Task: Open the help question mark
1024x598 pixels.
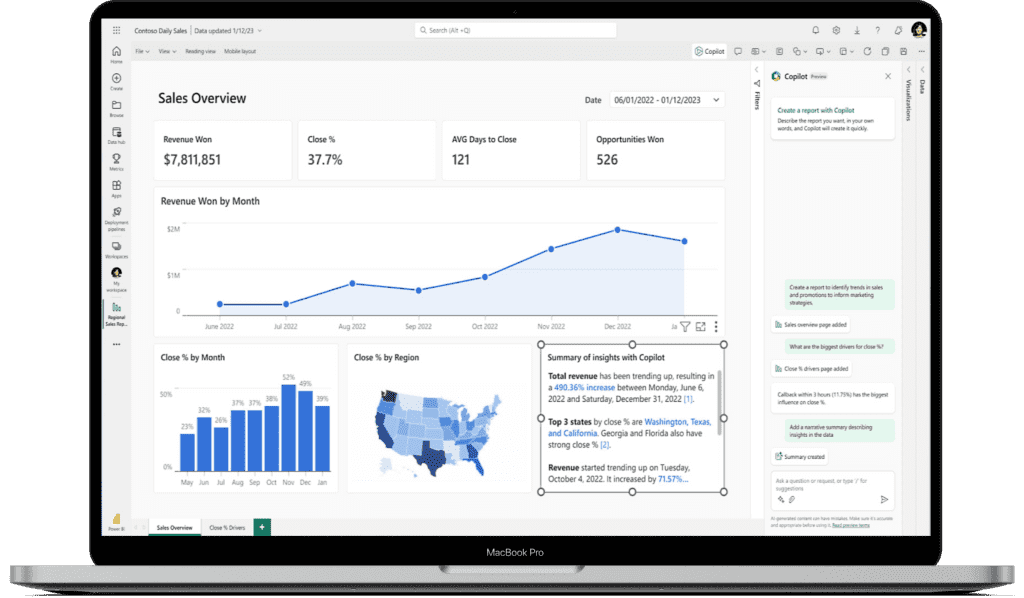Action: point(878,30)
